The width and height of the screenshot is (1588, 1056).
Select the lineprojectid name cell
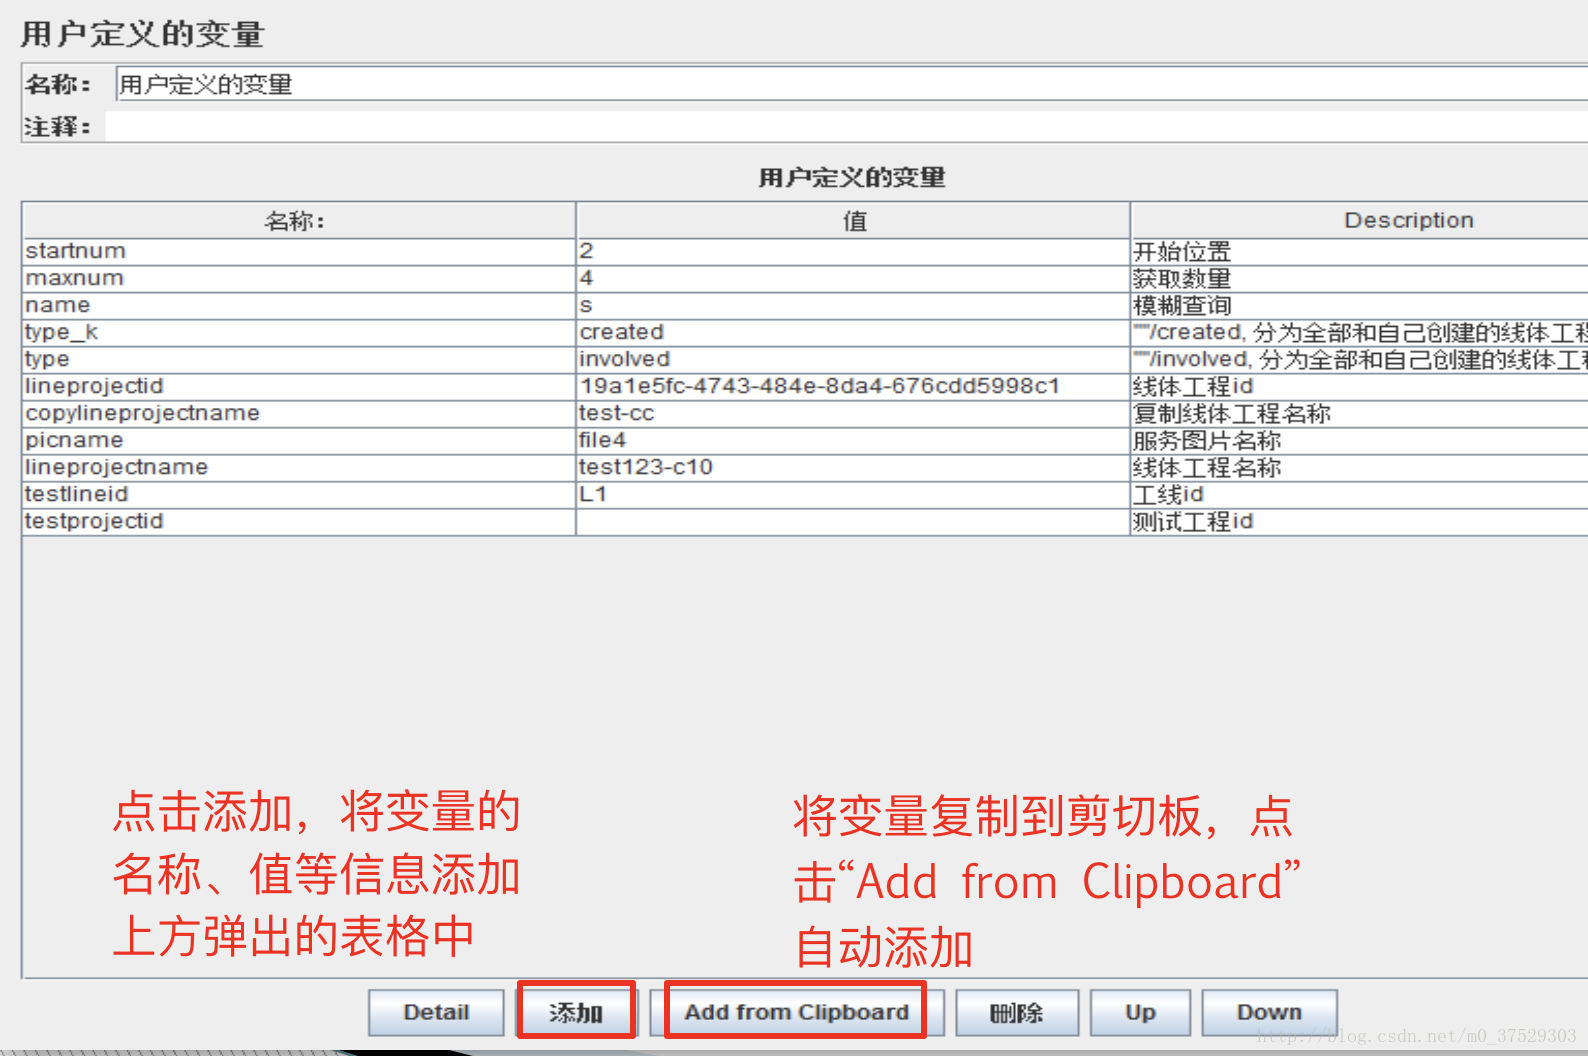298,386
